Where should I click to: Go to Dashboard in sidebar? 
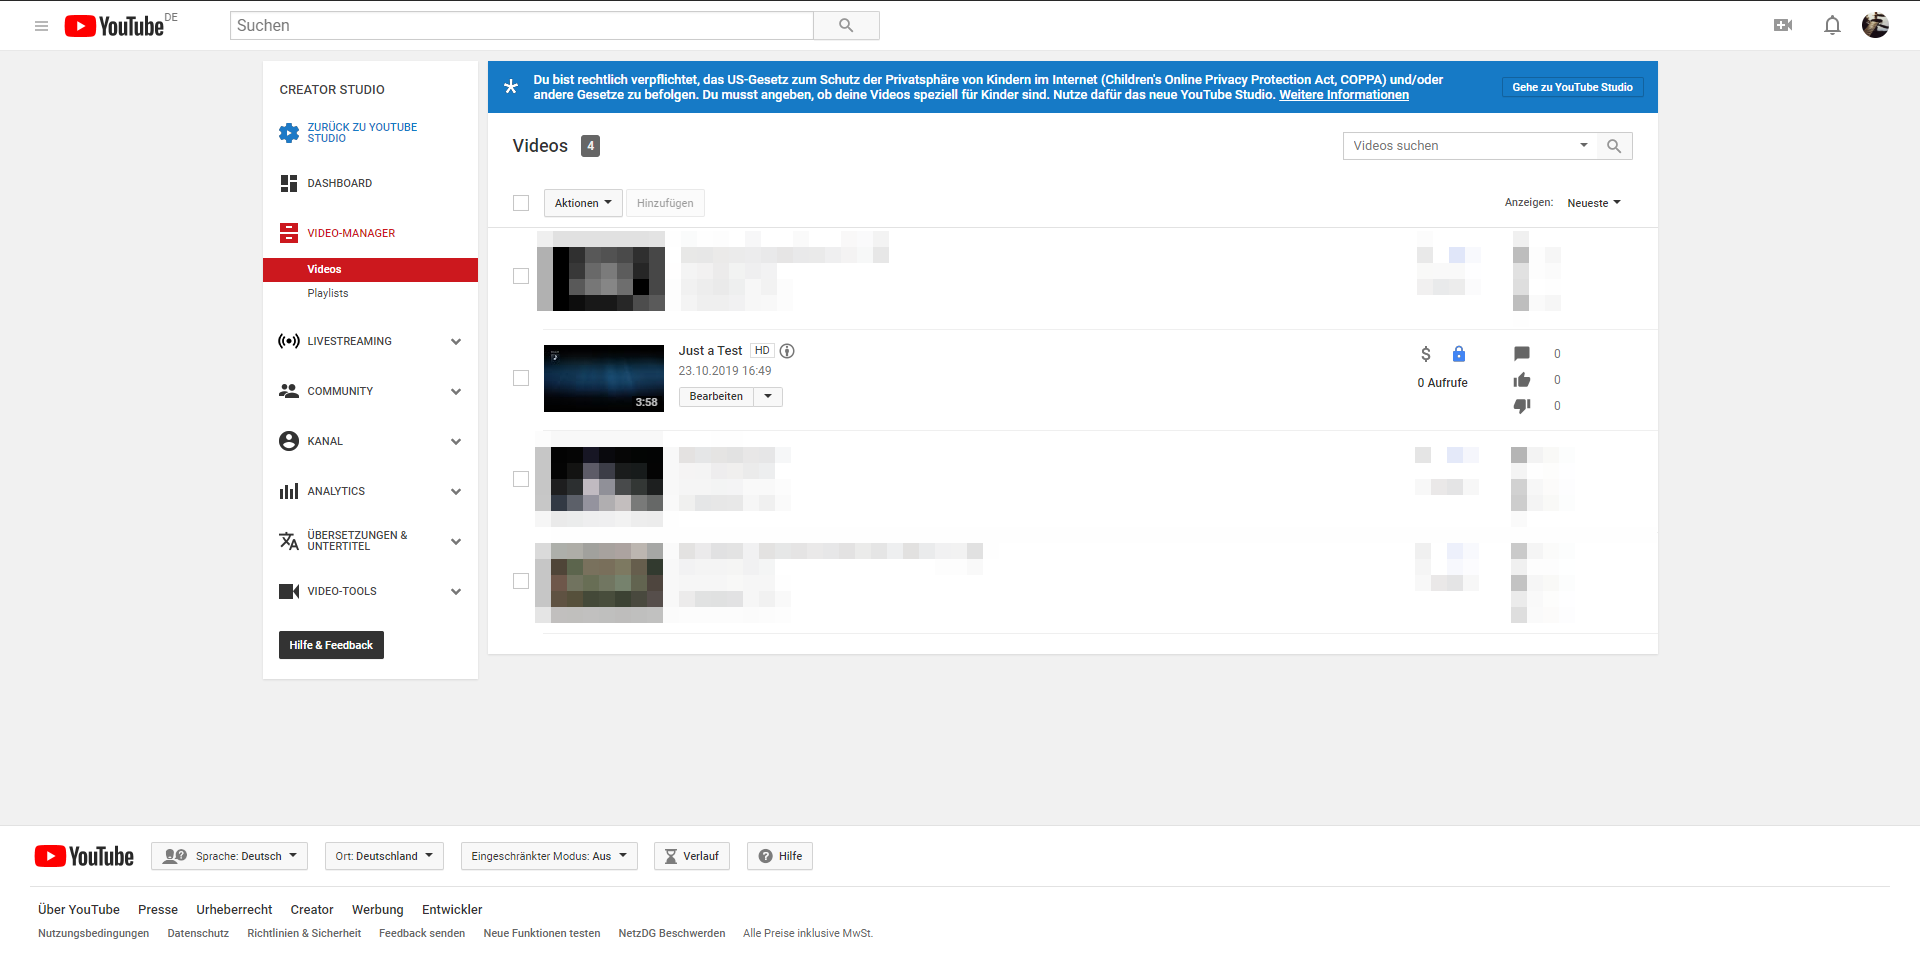click(x=339, y=183)
